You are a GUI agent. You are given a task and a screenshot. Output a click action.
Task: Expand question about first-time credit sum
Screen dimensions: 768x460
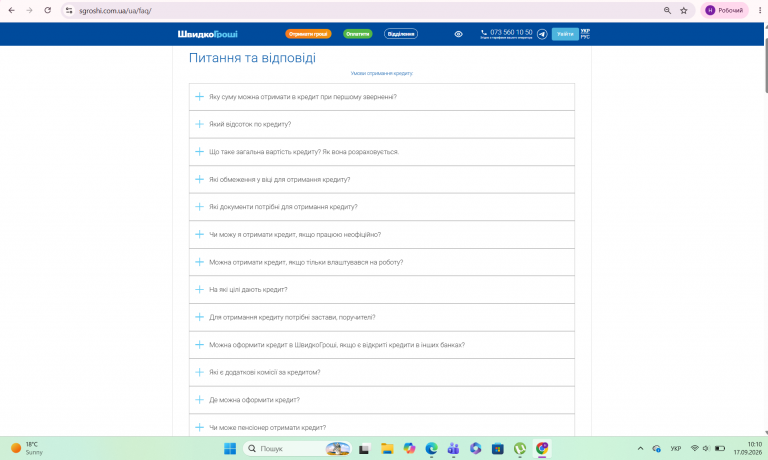tap(382, 97)
